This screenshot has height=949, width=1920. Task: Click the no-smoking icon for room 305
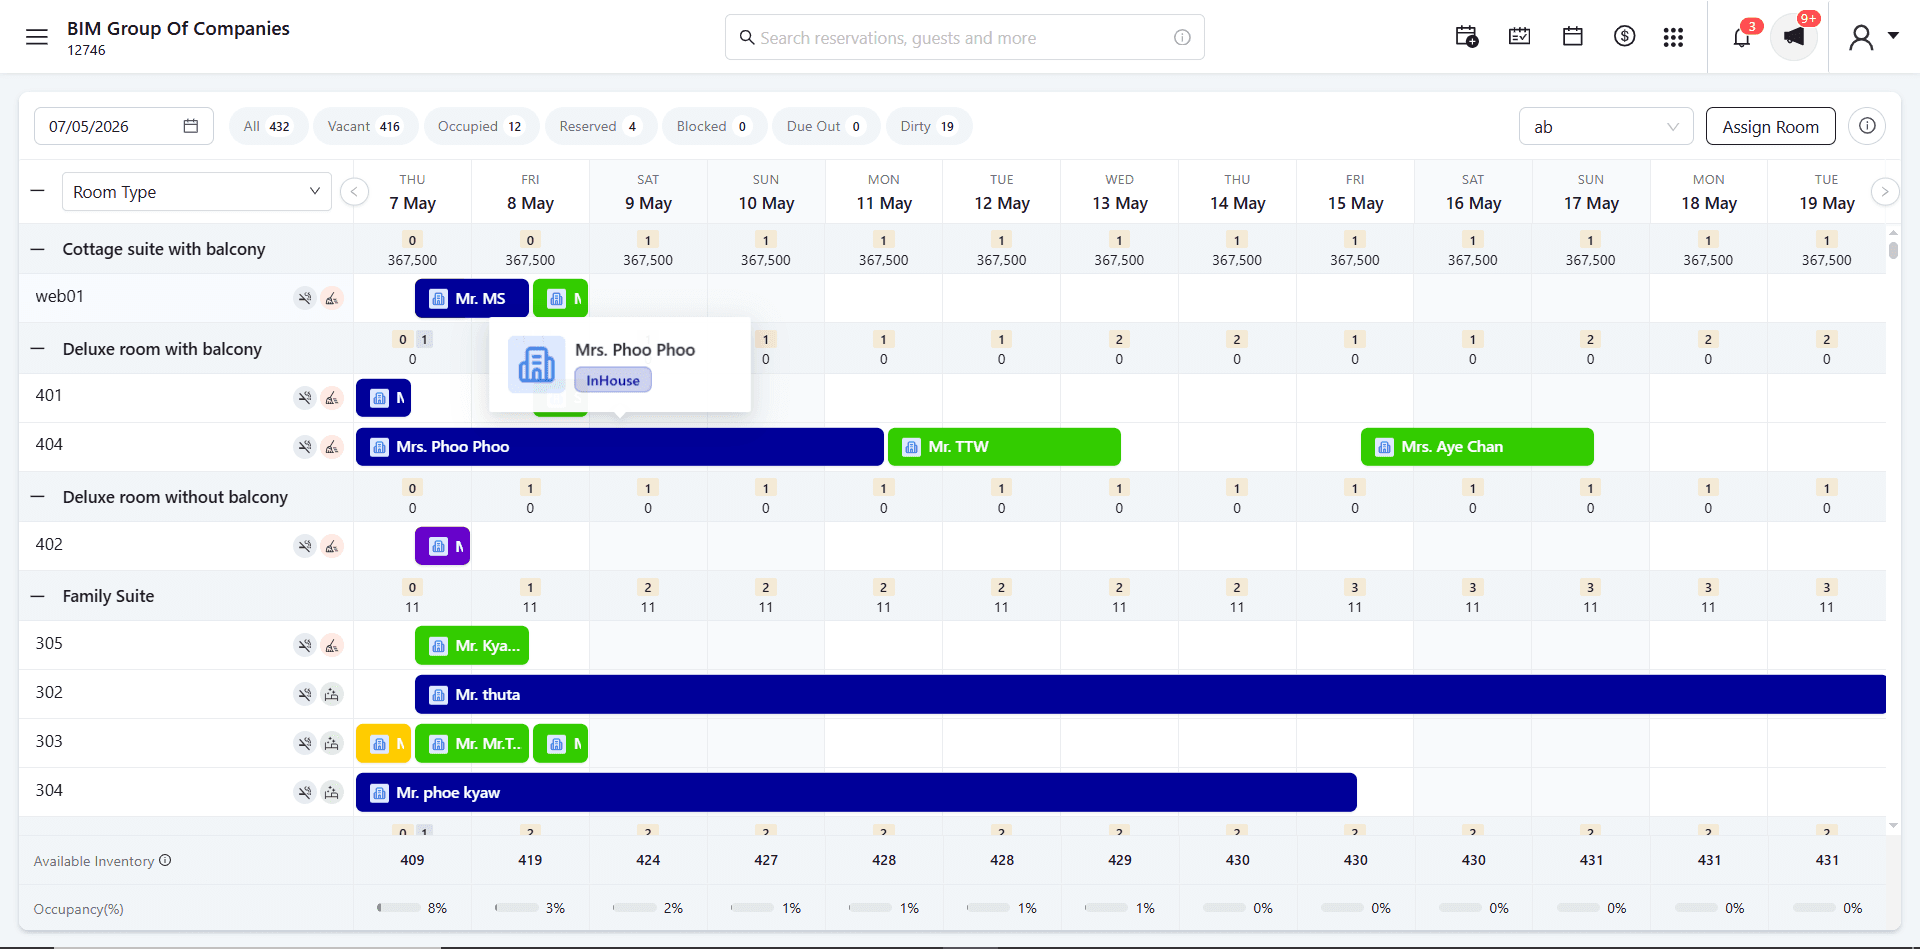305,645
